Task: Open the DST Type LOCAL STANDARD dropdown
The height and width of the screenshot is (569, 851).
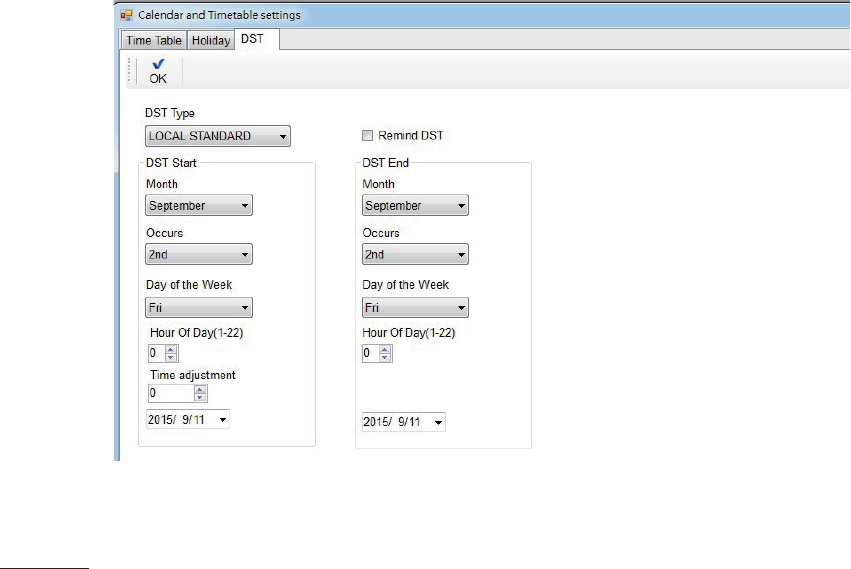Action: 218,136
